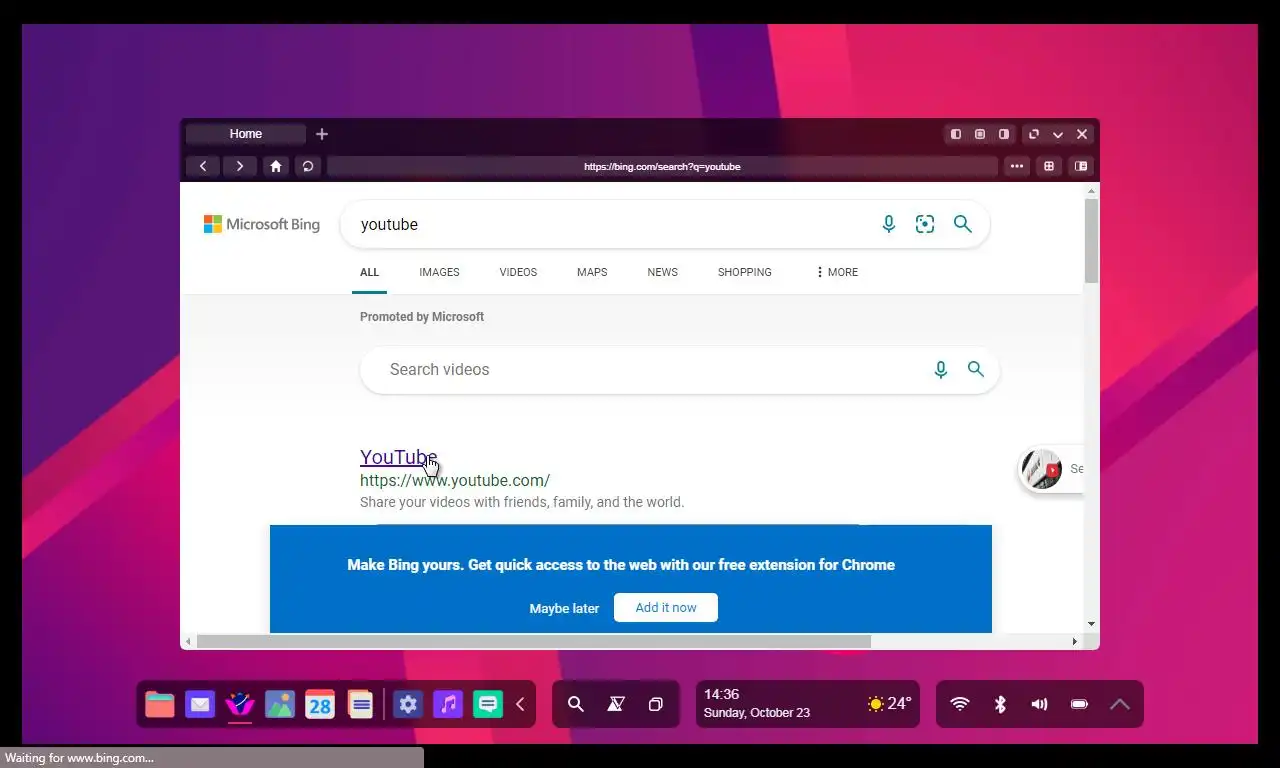Image resolution: width=1280 pixels, height=768 pixels.
Task: Click the scroll right arrow on scrollbar
Action: point(1075,641)
